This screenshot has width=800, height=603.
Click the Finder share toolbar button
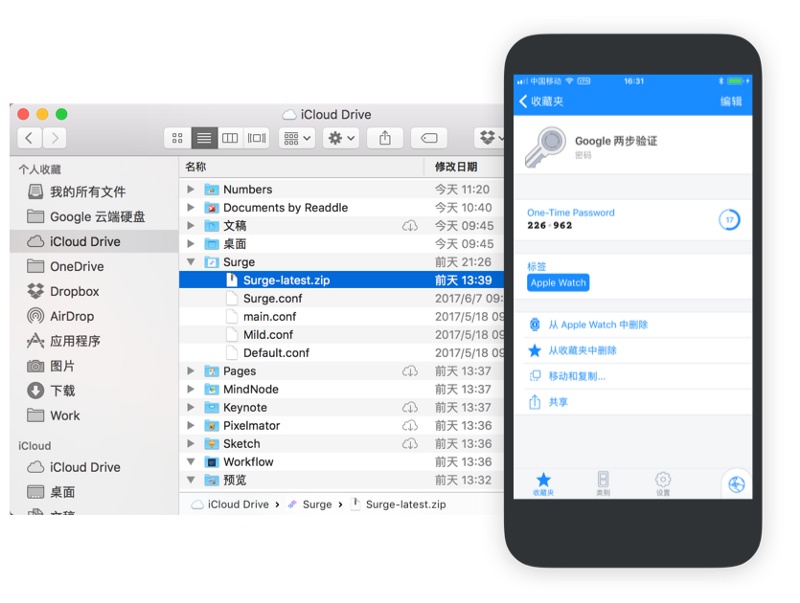385,138
